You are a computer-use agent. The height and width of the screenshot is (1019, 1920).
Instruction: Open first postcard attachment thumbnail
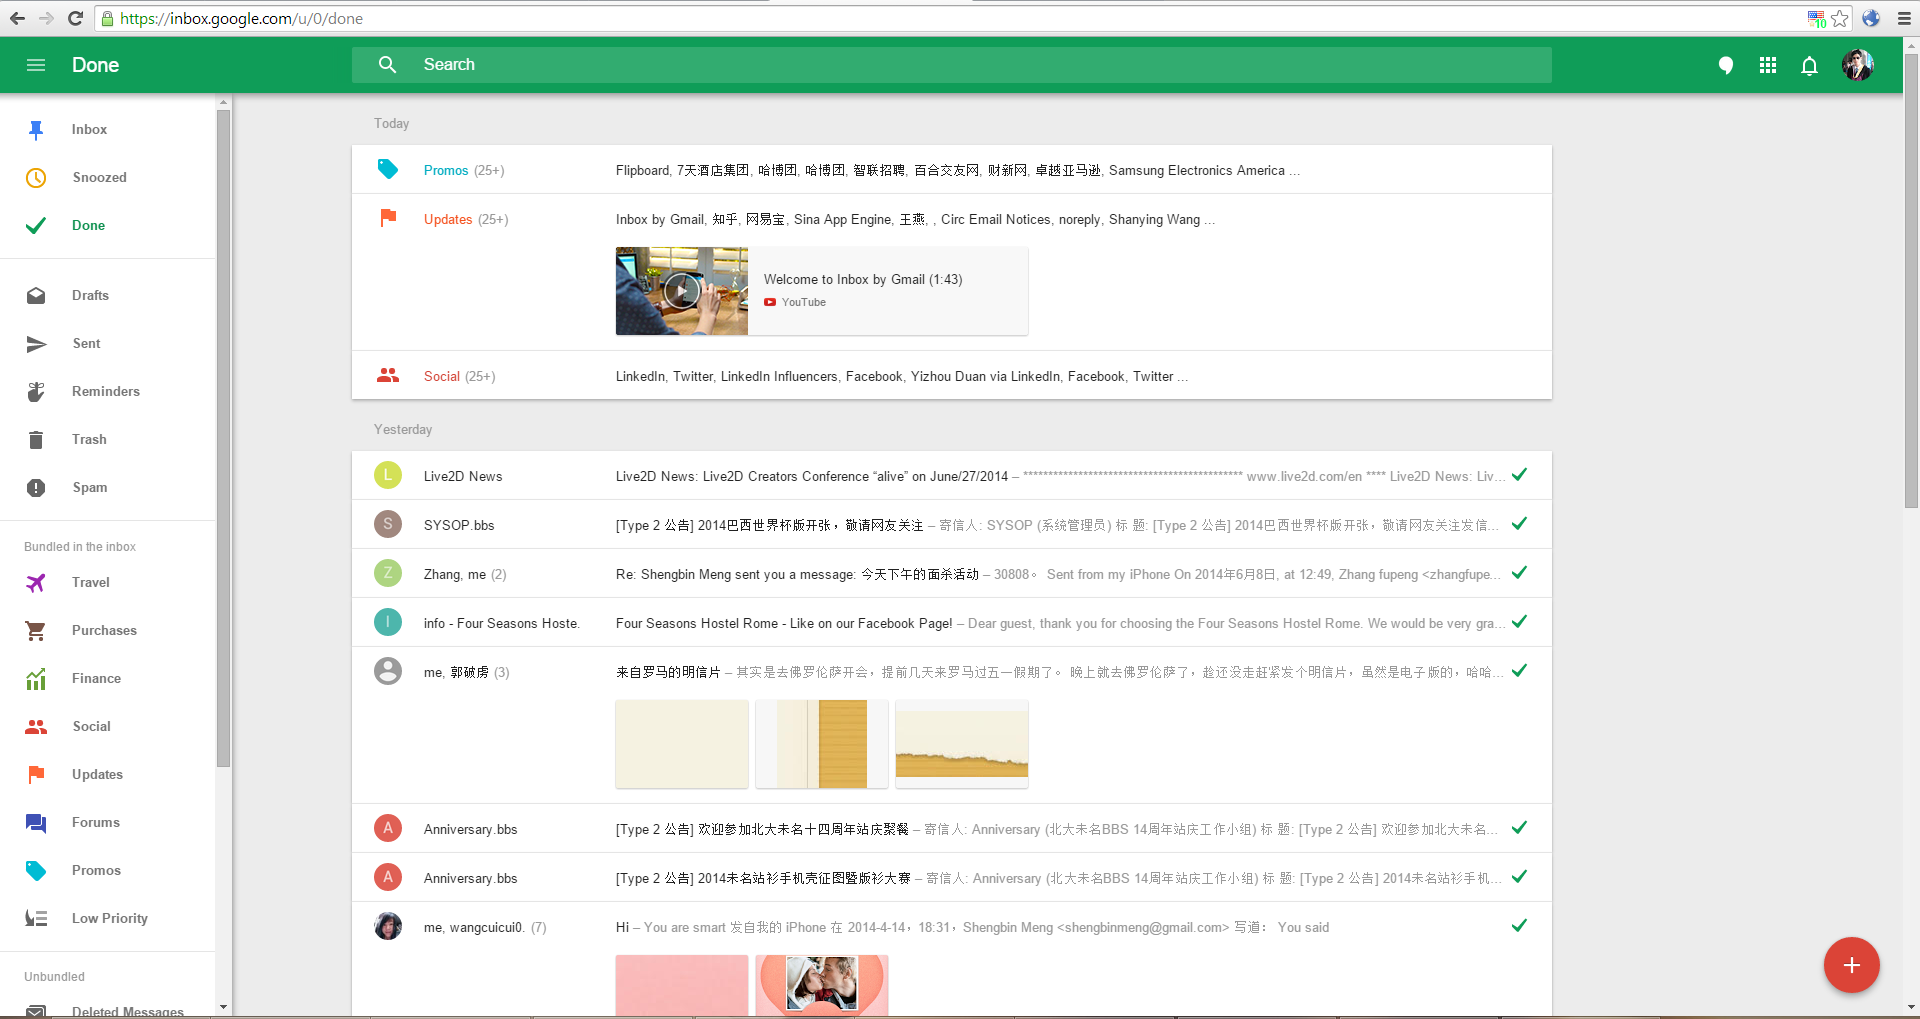coord(682,744)
